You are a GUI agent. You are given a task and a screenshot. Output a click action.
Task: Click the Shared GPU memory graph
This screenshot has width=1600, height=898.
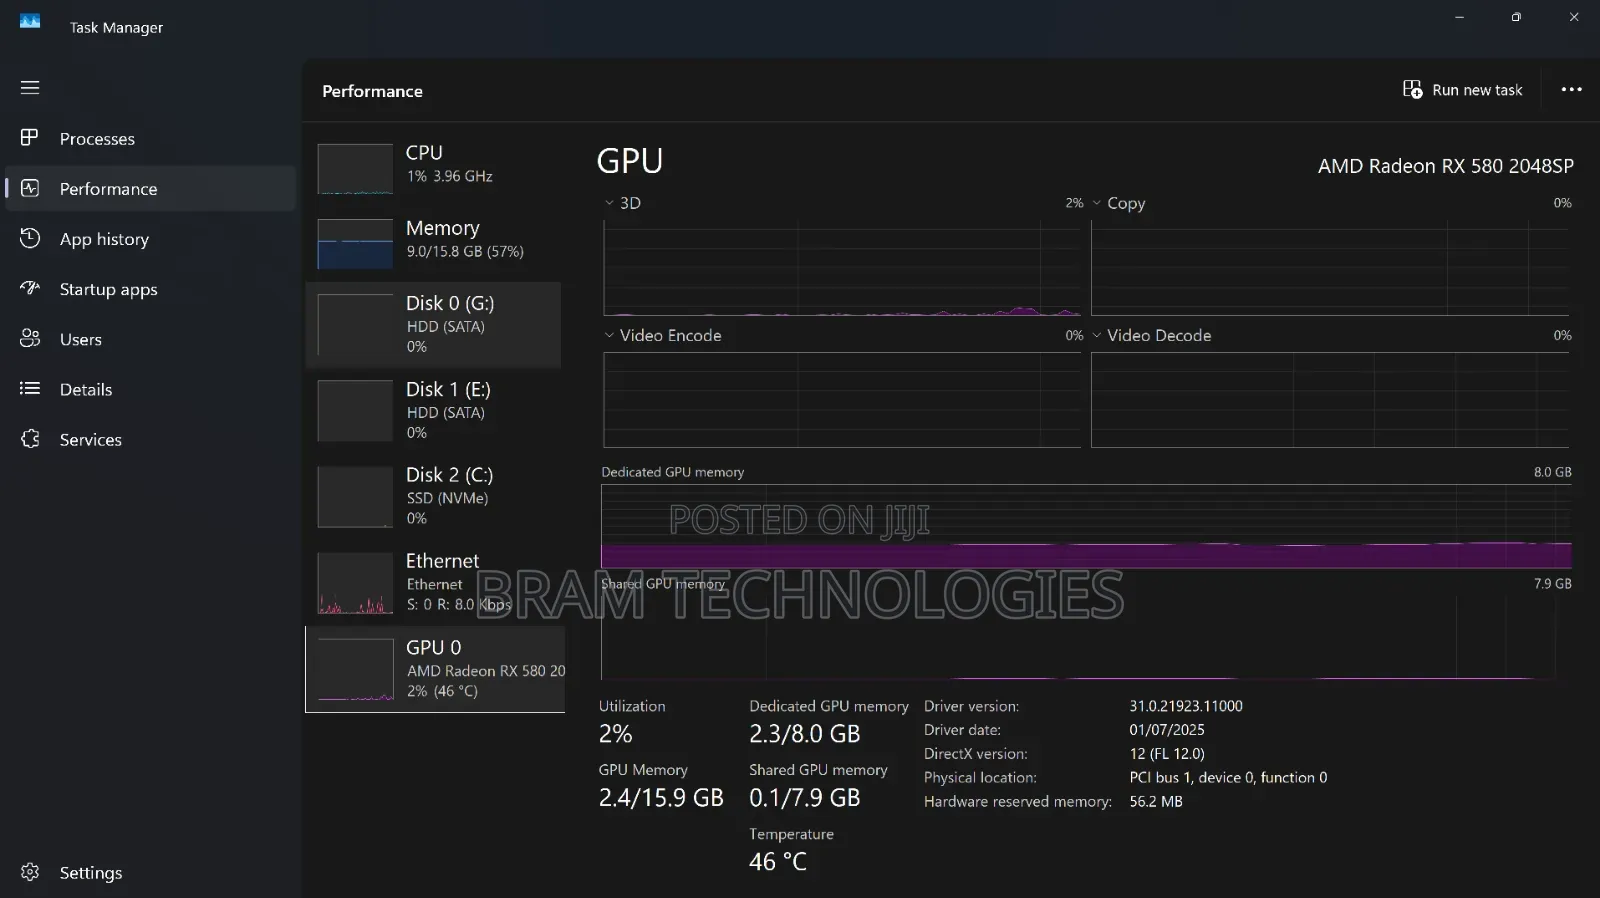(1086, 637)
